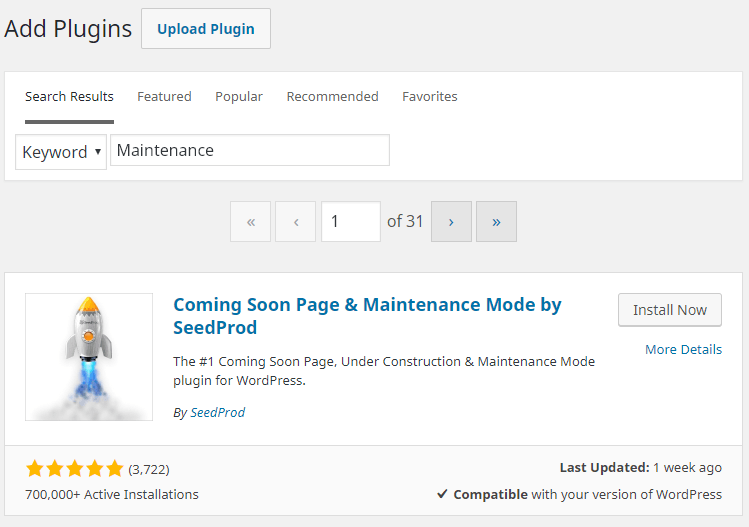Switch to the Search Results tab
Screen dimensions: 749x527
(69, 97)
